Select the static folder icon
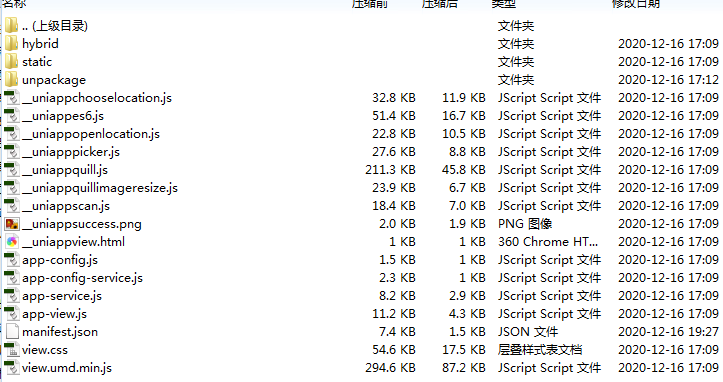 11,61
